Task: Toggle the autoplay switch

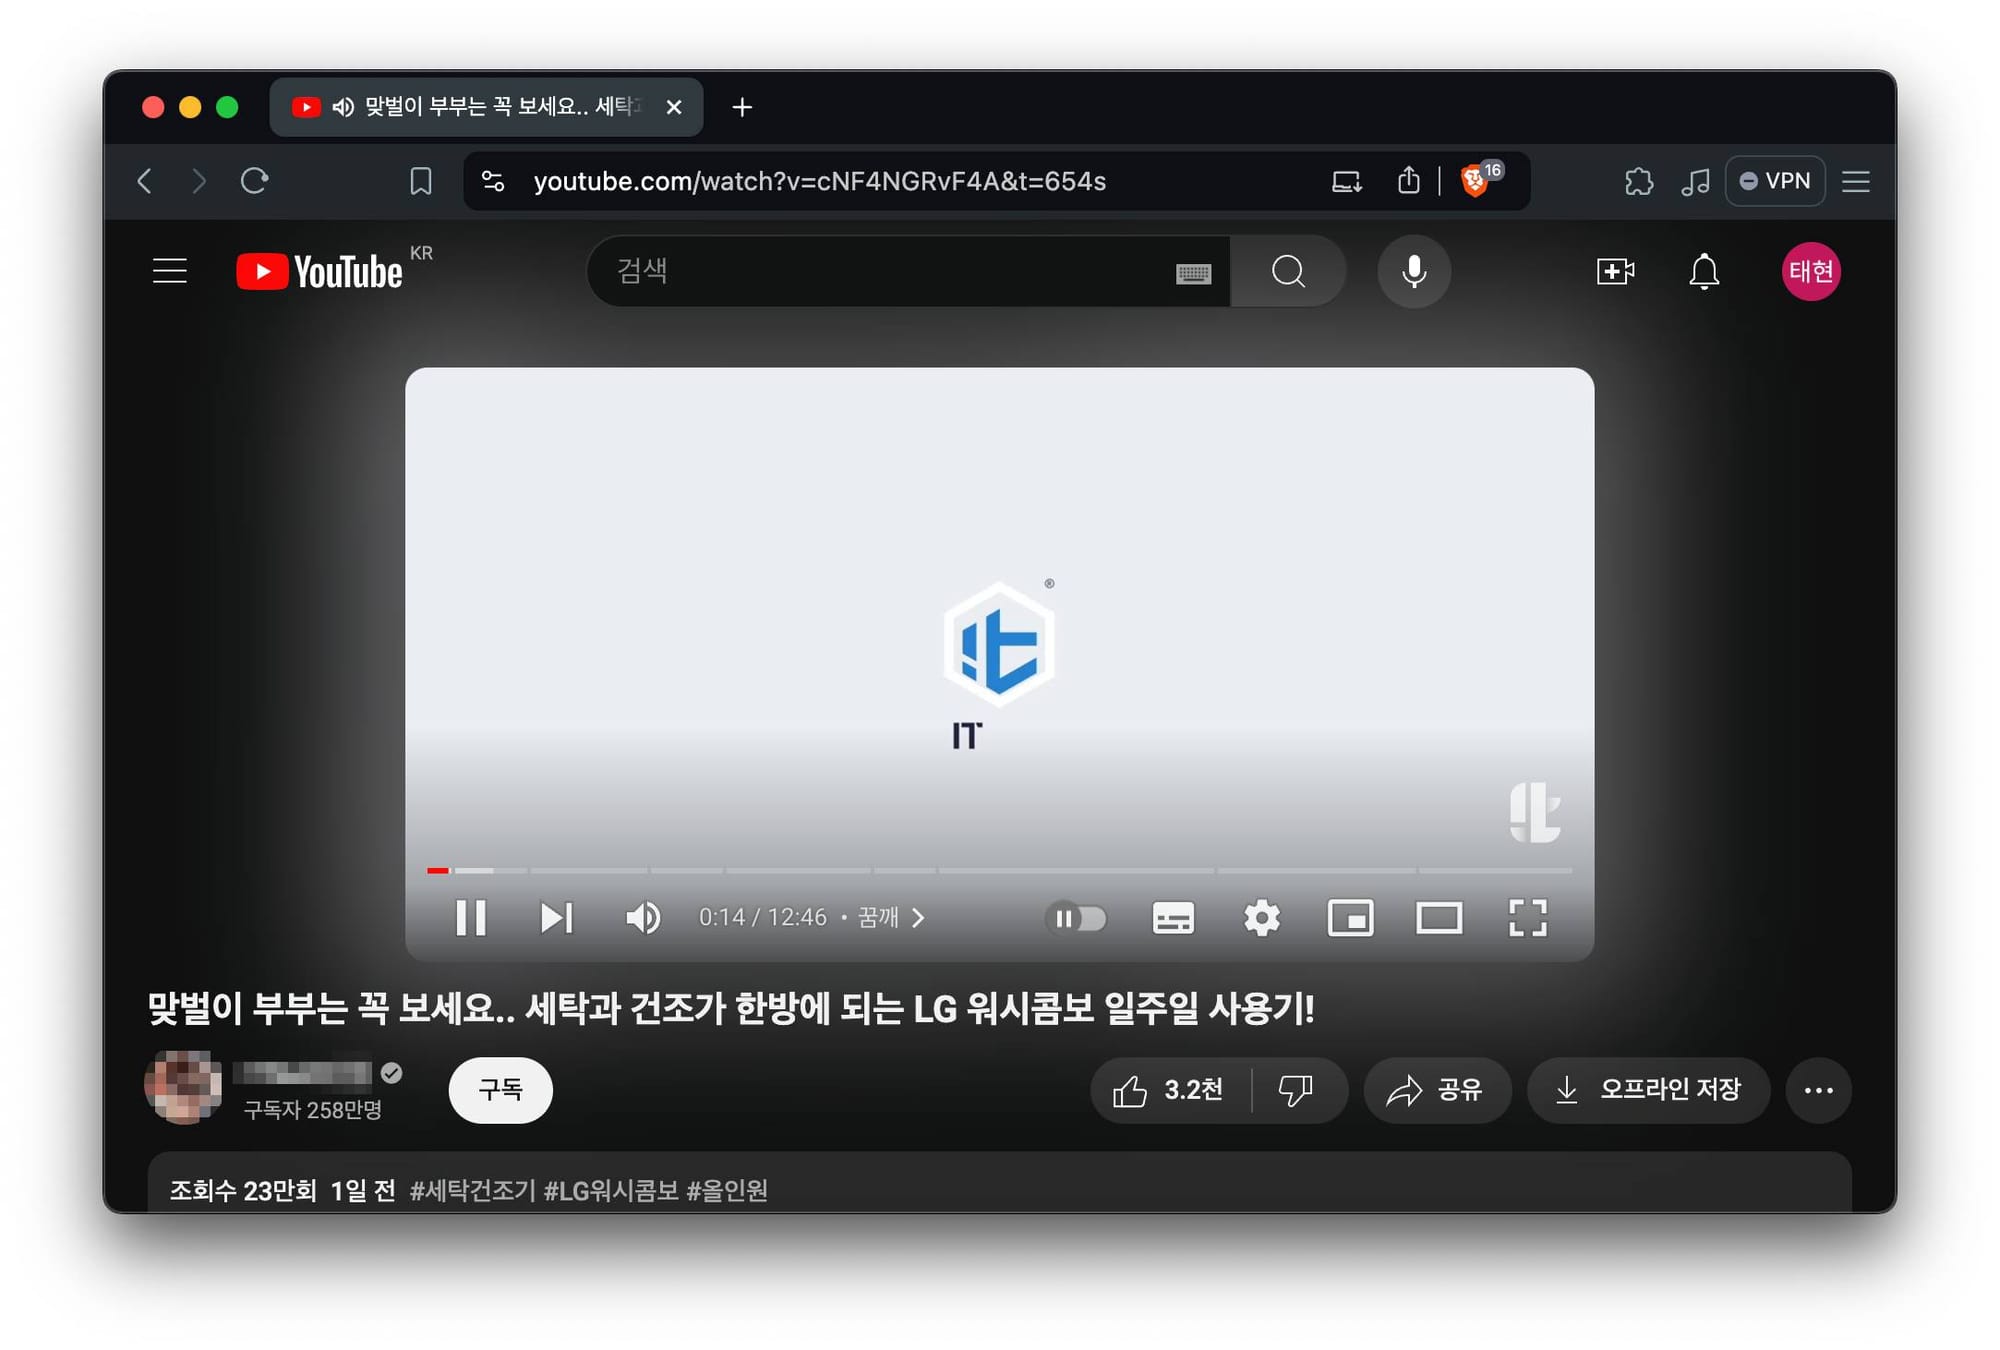Action: click(1076, 918)
